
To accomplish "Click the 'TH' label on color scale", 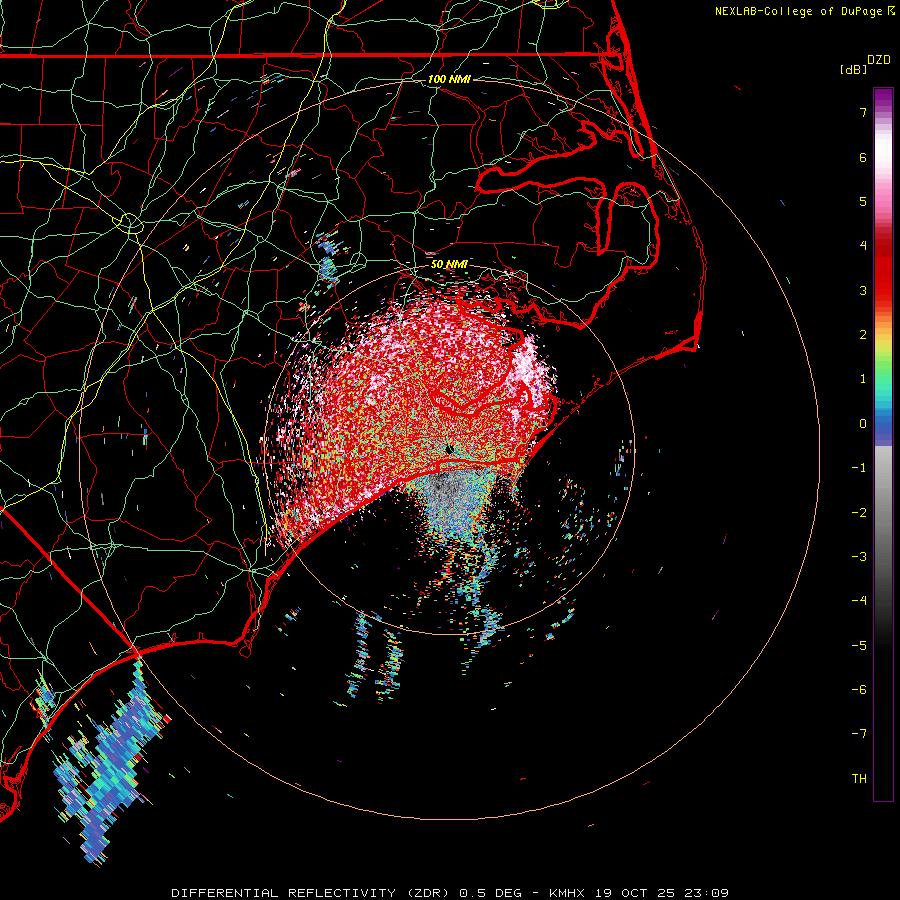I will click(859, 779).
